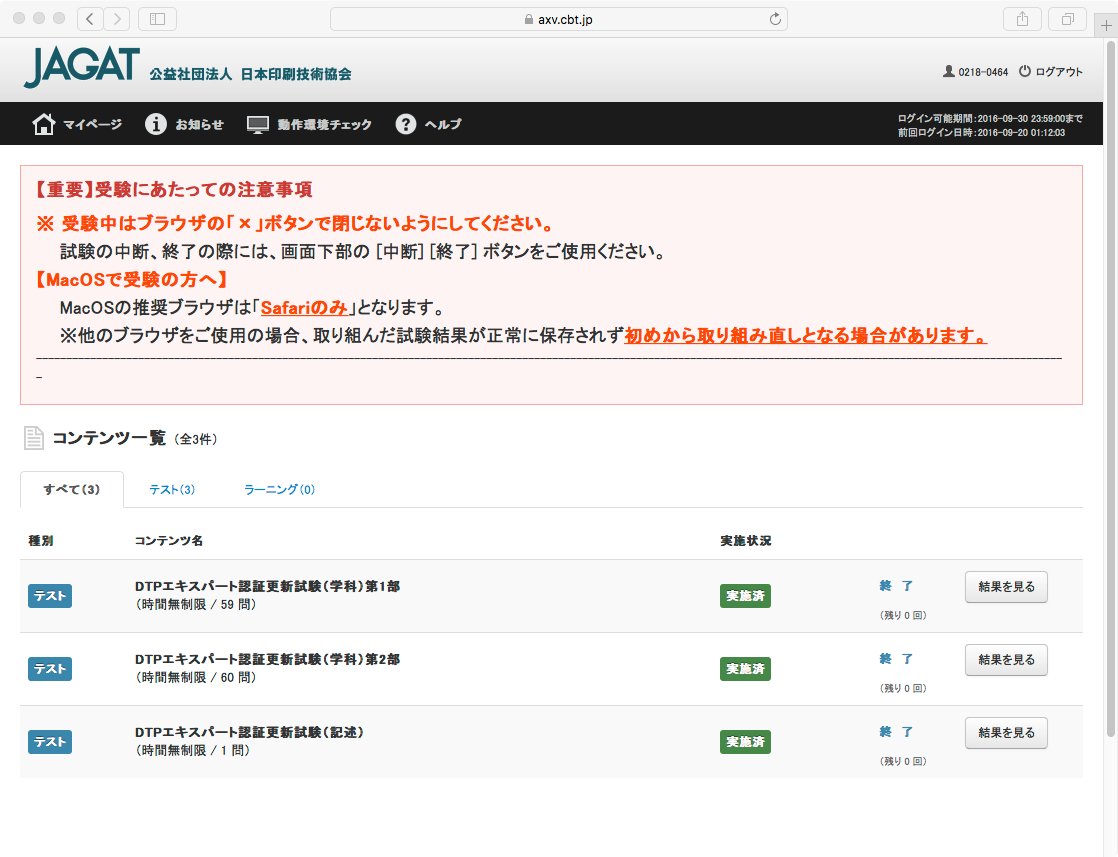Click the underlined 初めから取り組み直しとなる場合があります text
This screenshot has height=857, width=1118.
tap(806, 336)
